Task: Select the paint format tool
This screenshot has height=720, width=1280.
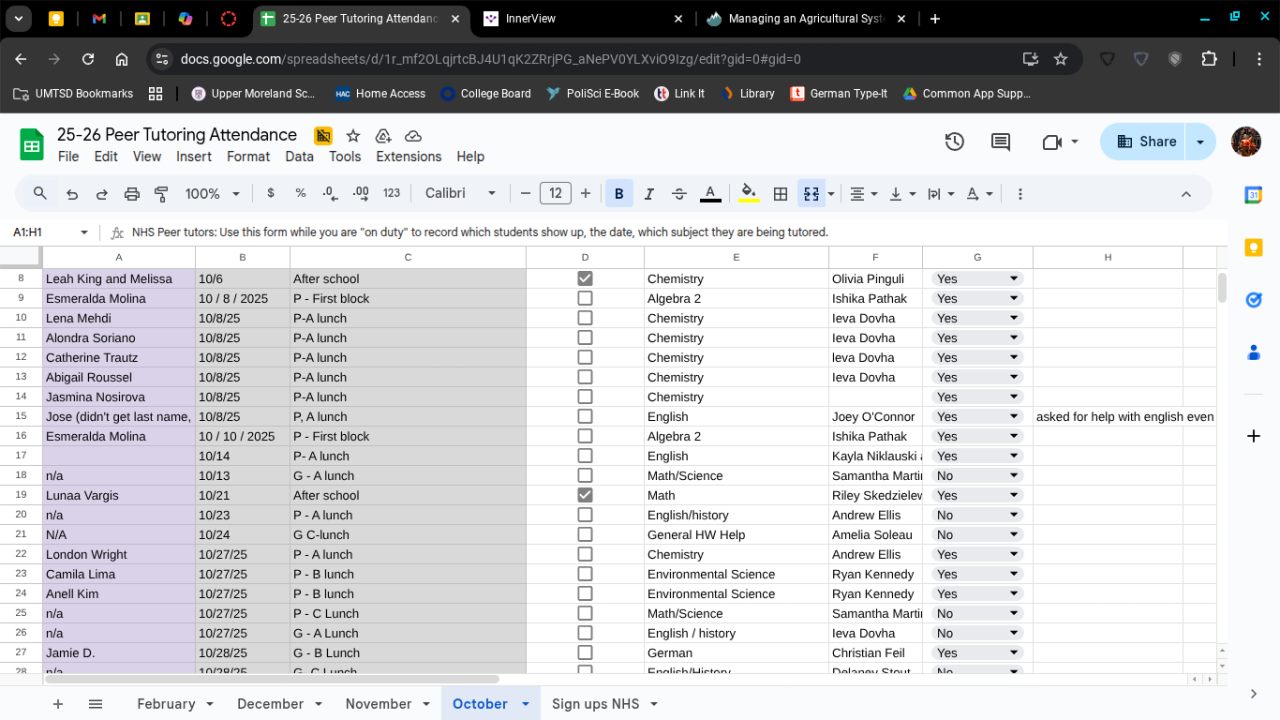Action: (x=162, y=194)
